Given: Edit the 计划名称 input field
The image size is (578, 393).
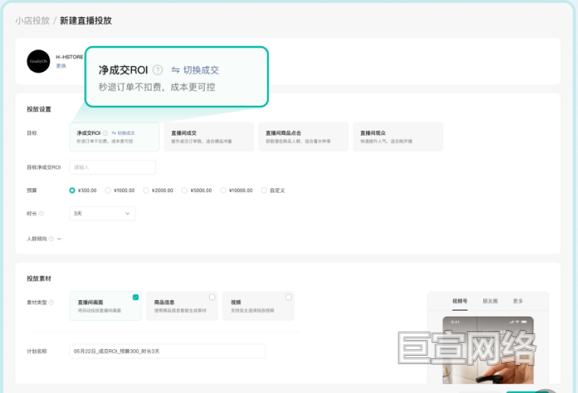Looking at the screenshot, I should [167, 351].
